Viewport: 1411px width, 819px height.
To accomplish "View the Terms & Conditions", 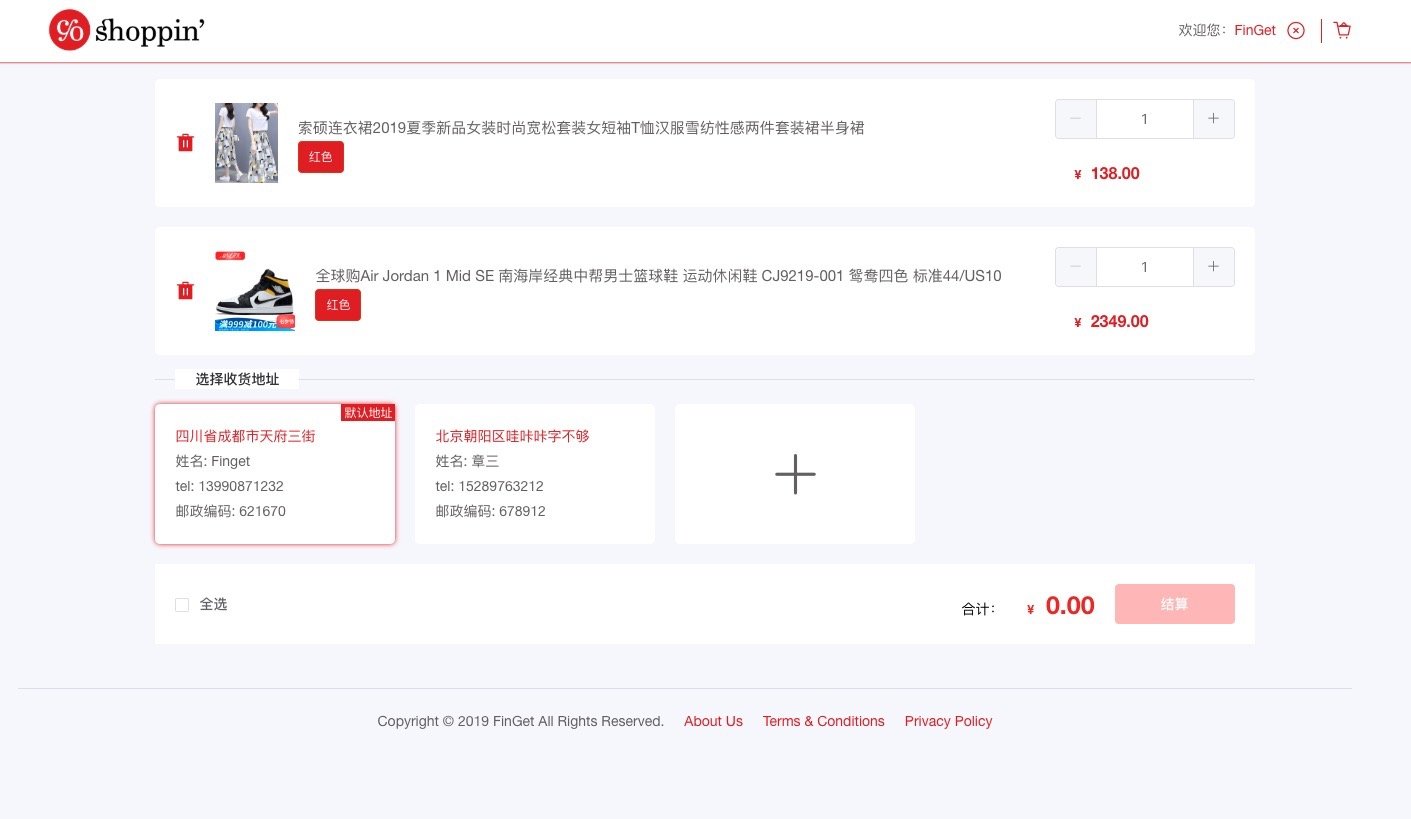I will [823, 721].
